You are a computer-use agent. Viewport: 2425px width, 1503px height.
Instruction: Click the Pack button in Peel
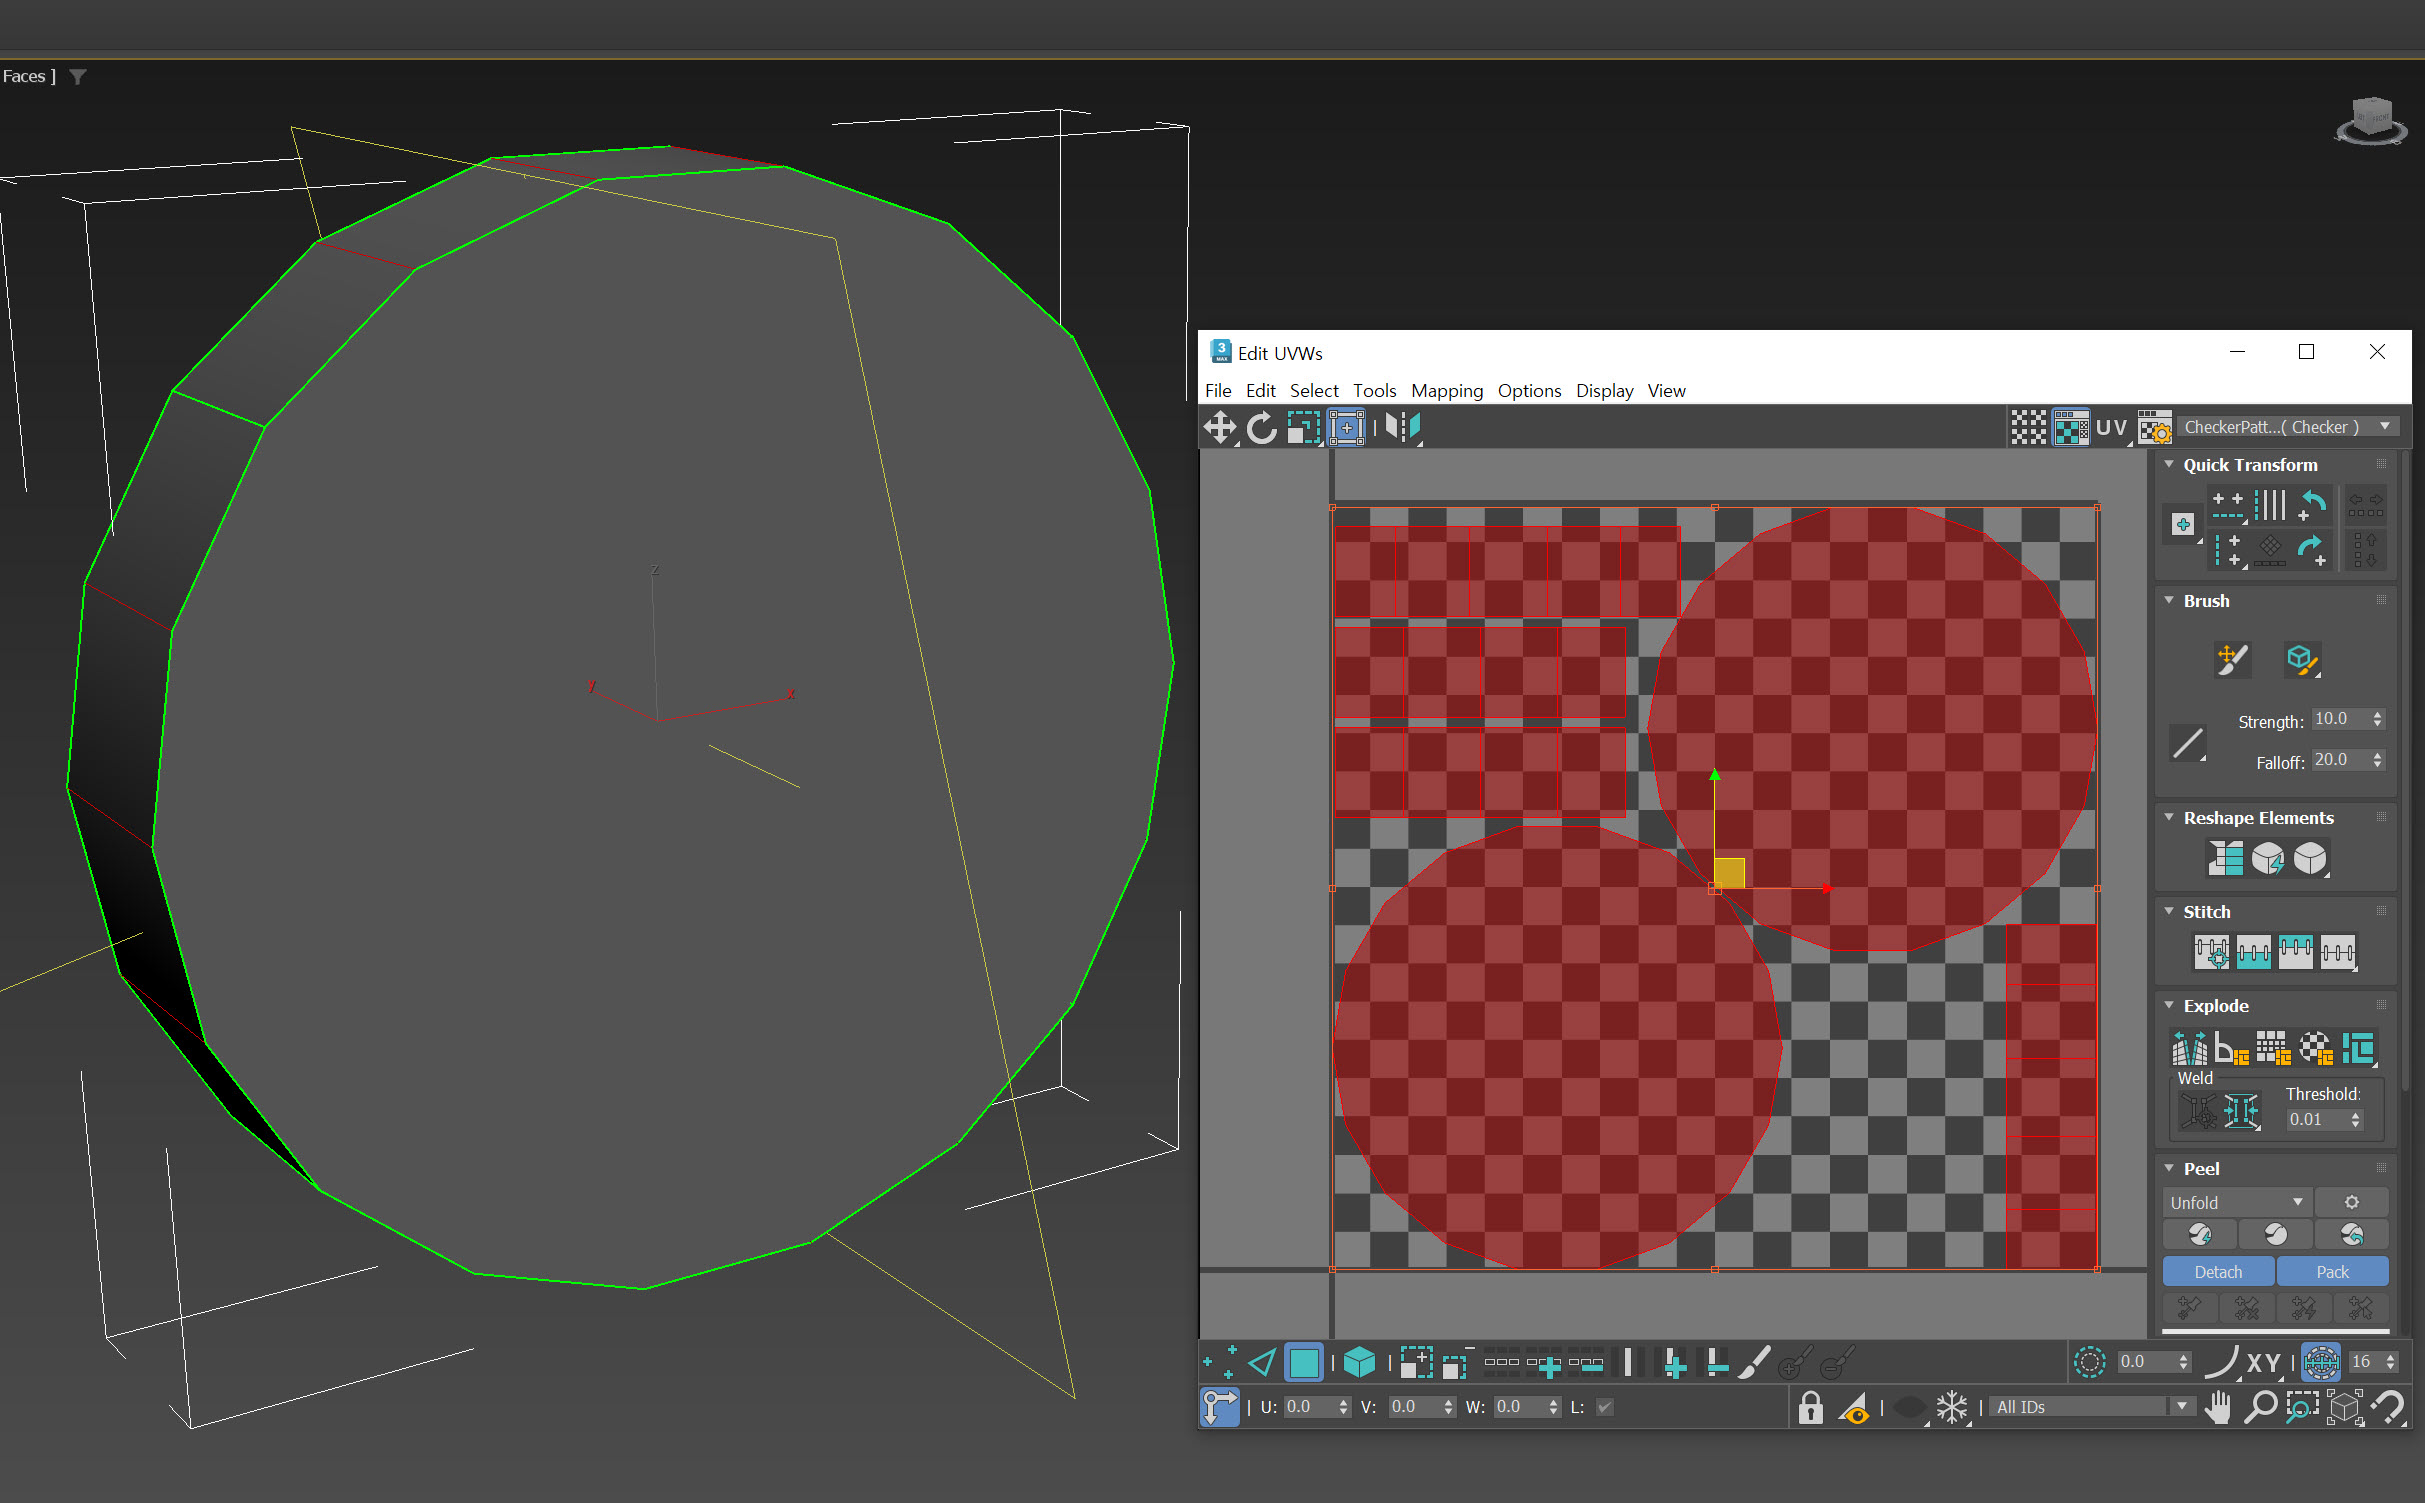[2332, 1272]
